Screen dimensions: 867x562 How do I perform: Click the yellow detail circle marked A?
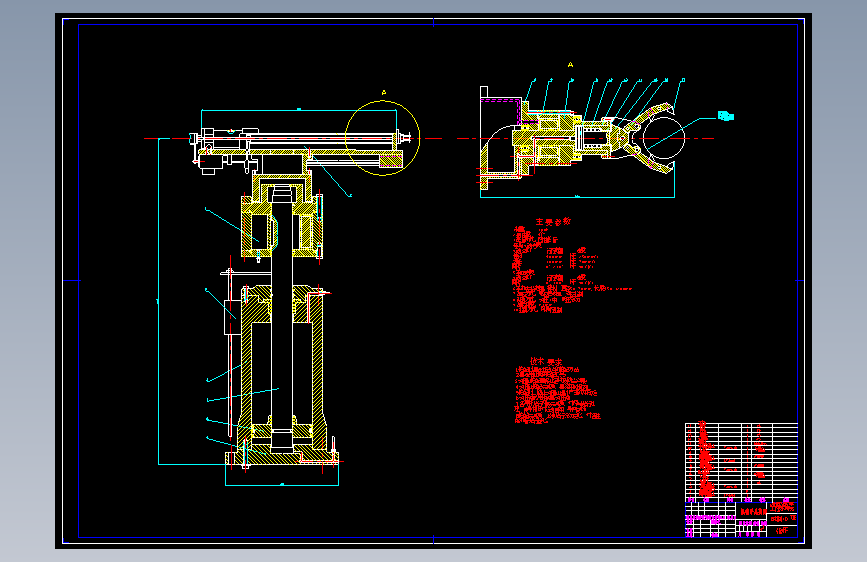click(382, 138)
